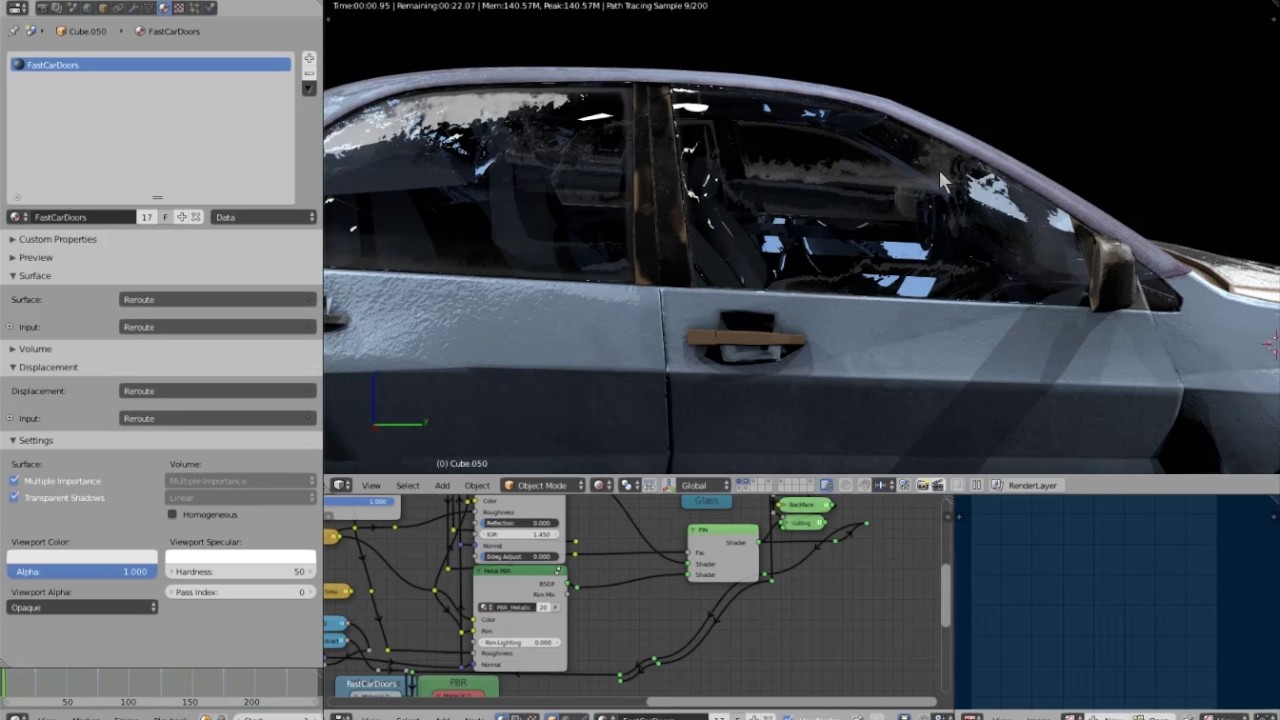Toggle Transparent Shadows checkbox
Screen dimensions: 1280x720
(x=14, y=498)
